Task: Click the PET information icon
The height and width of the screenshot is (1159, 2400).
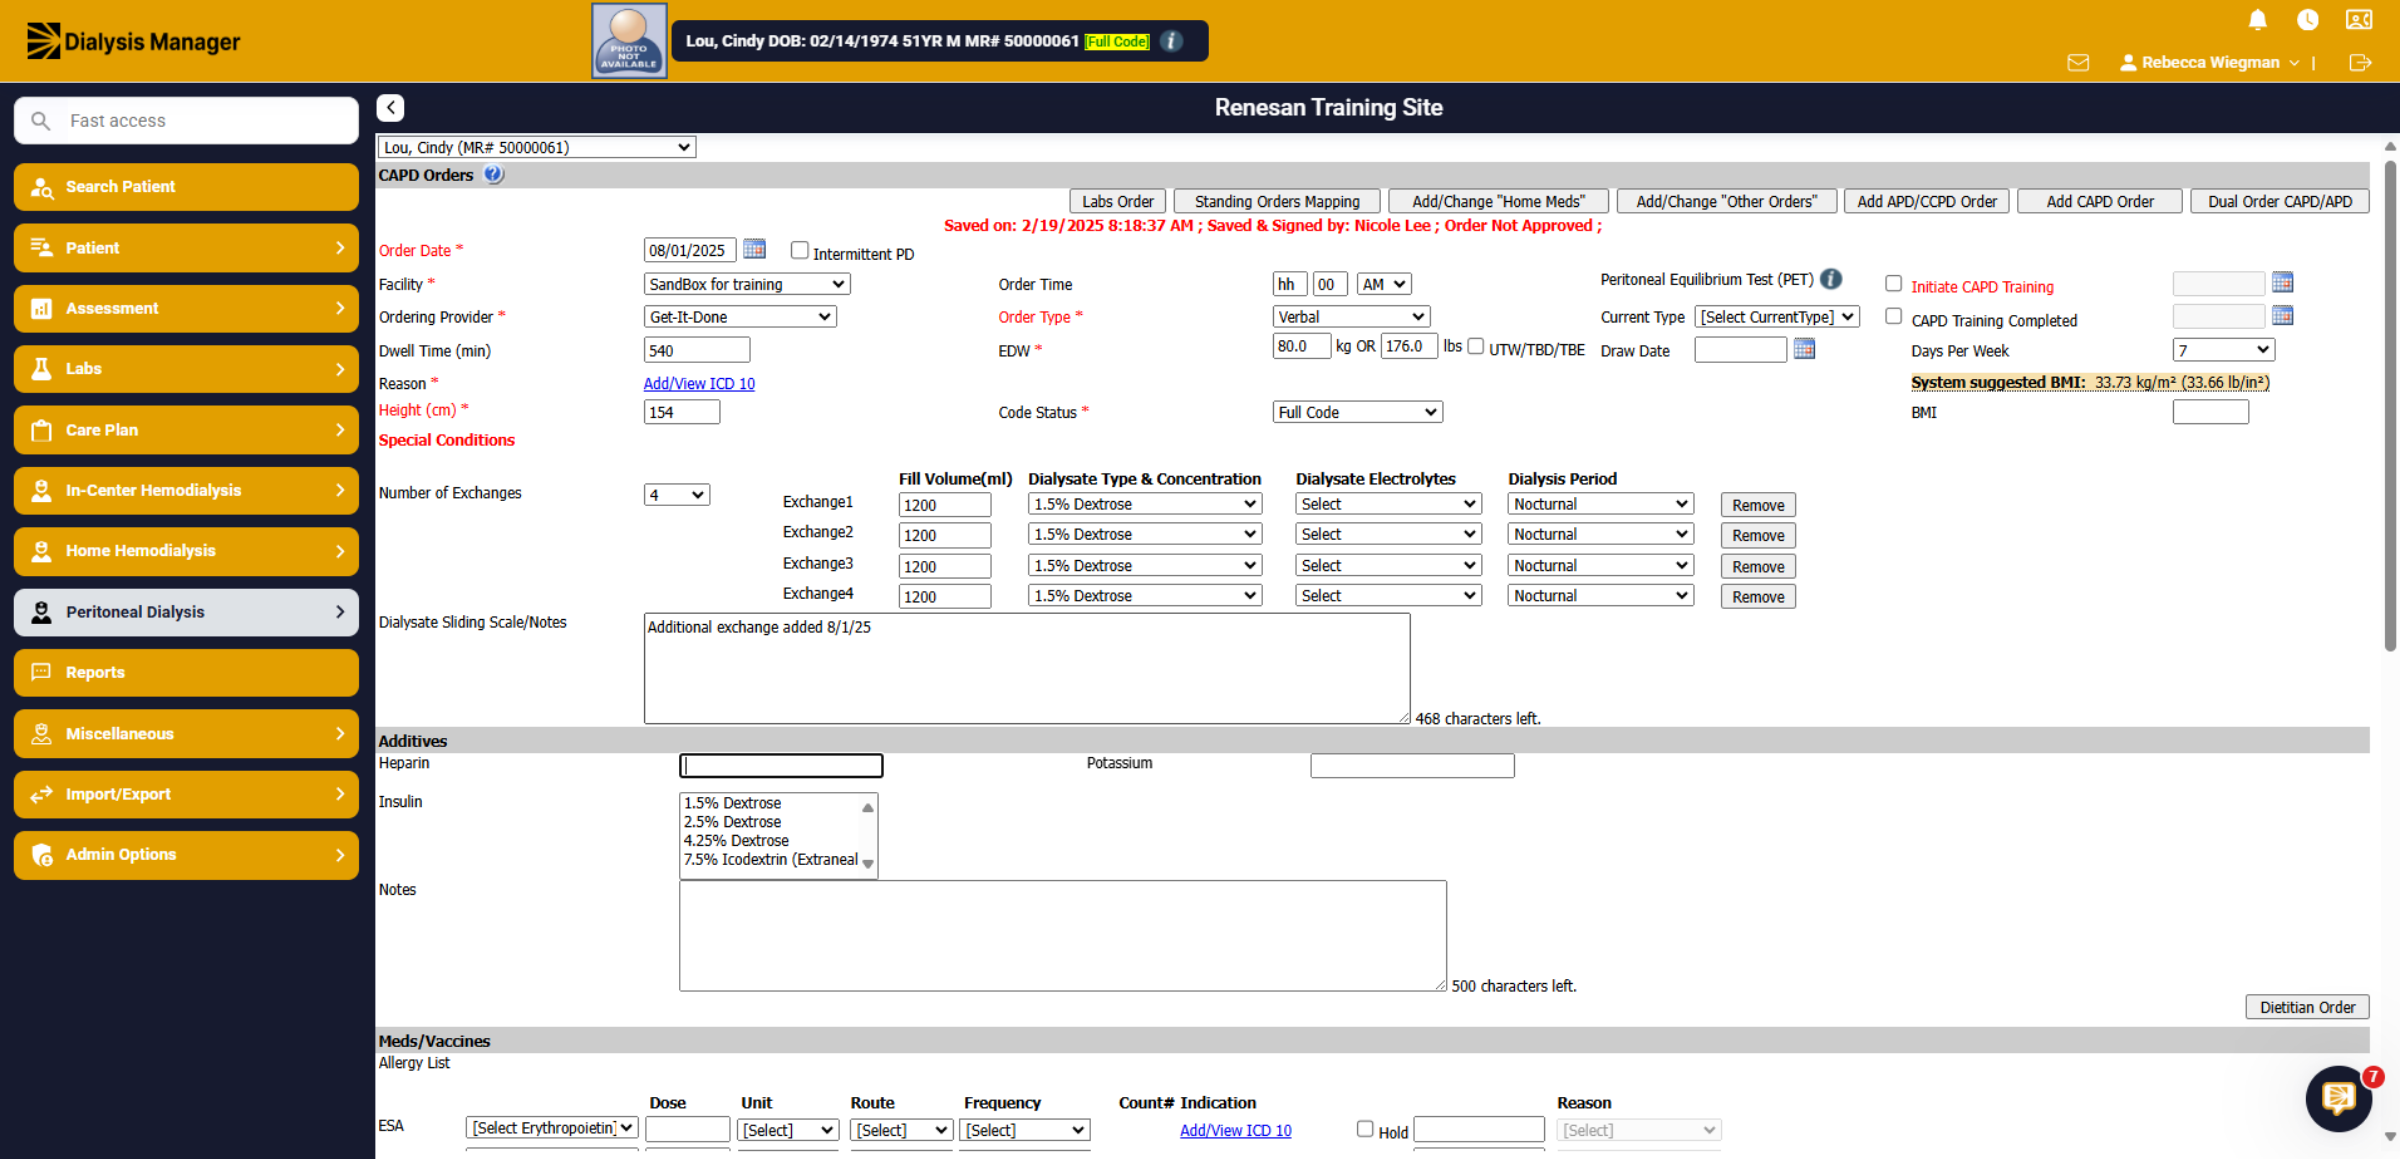Action: 1831,279
